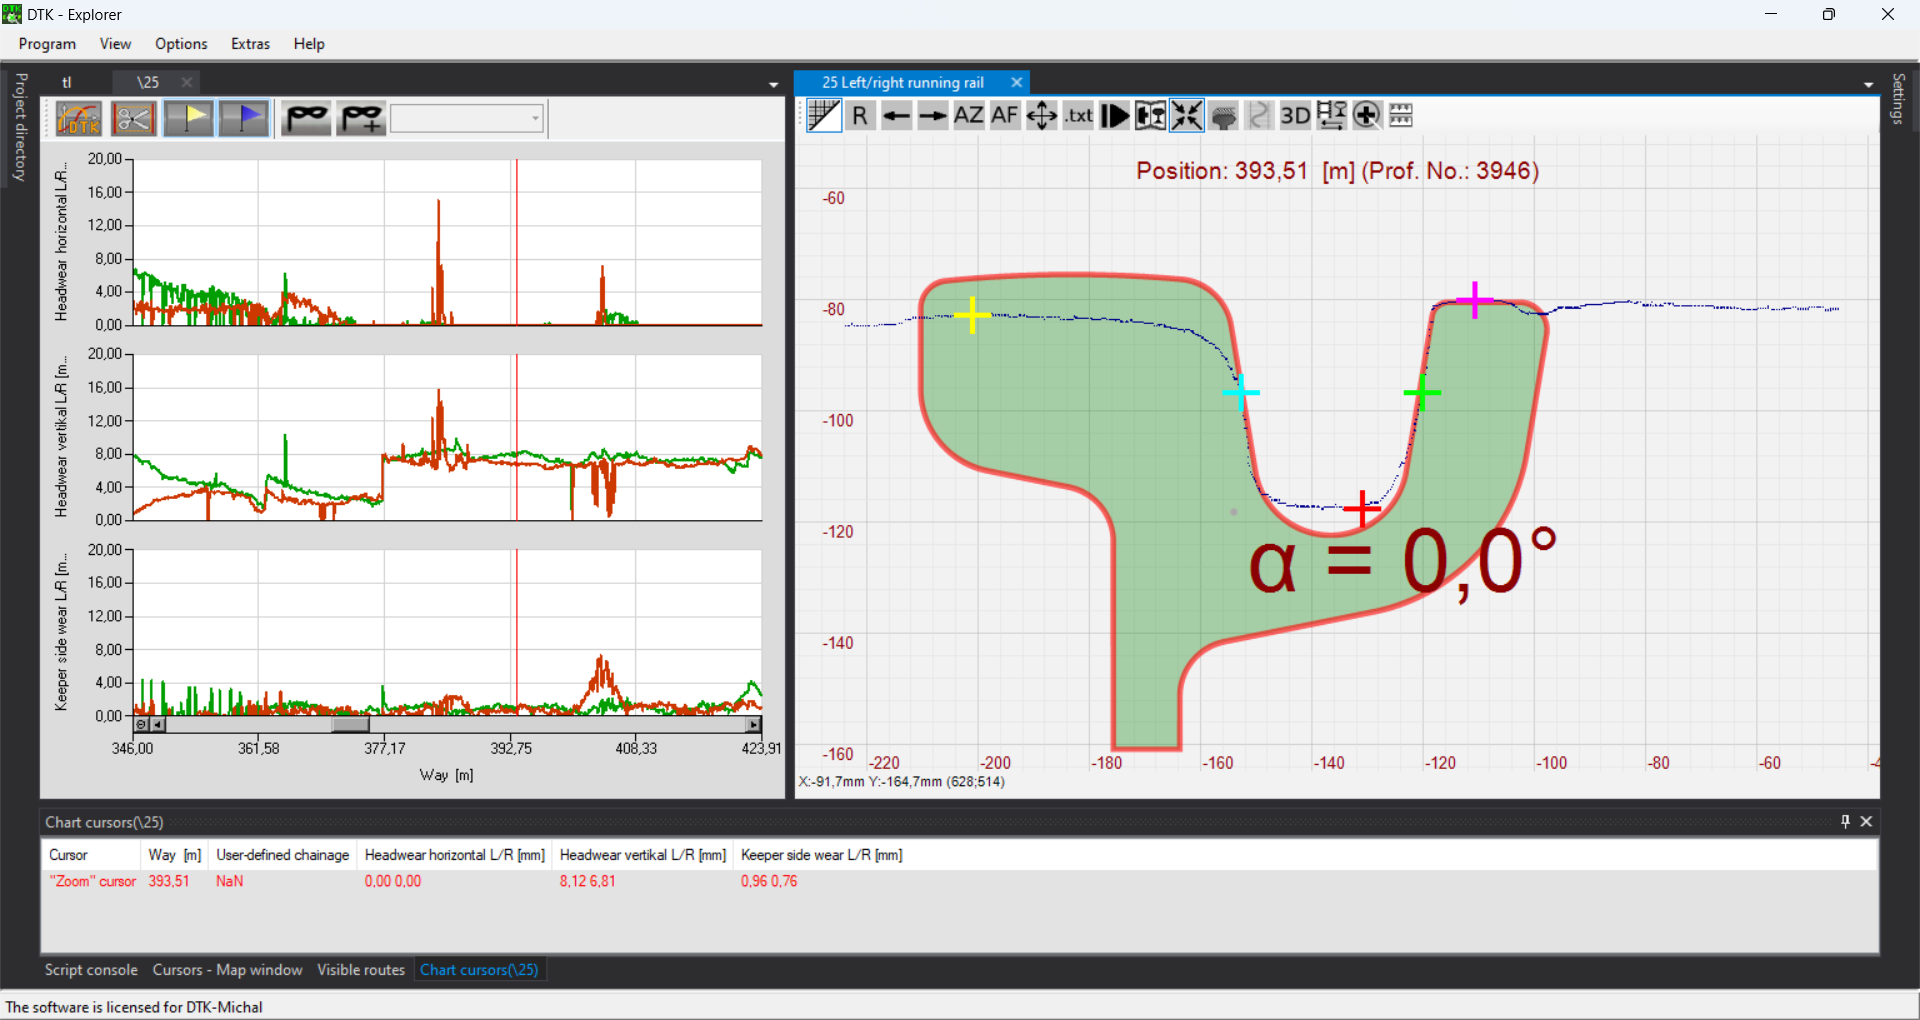The height and width of the screenshot is (1020, 1920).
Task: Switch to the Script console tab
Action: coord(91,970)
